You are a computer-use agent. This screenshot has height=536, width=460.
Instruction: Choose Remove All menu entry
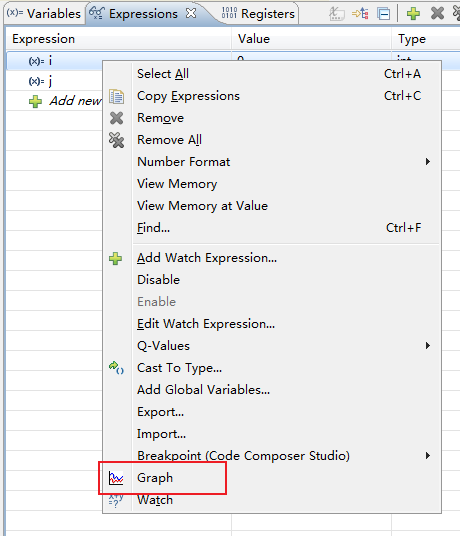click(x=272, y=140)
